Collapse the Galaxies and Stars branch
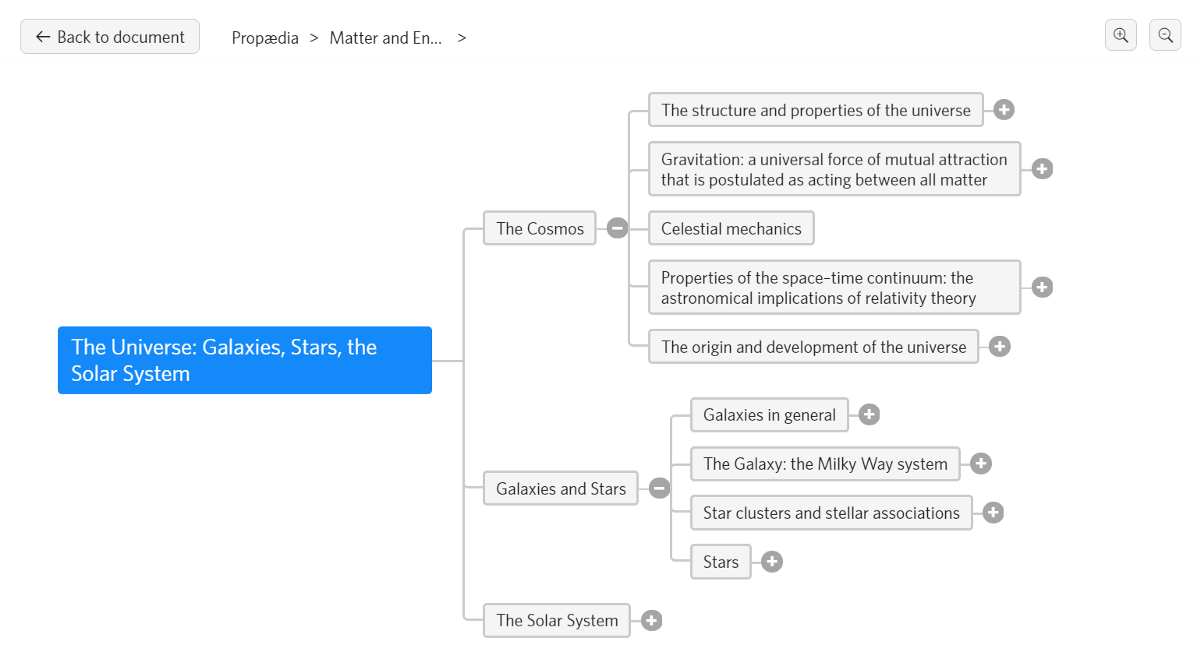The width and height of the screenshot is (1200, 662). coord(659,488)
